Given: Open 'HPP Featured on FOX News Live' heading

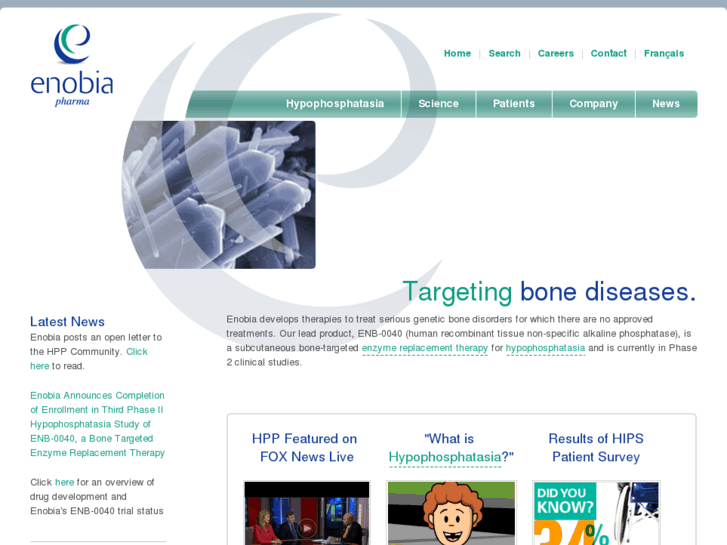Looking at the screenshot, I should point(305,448).
